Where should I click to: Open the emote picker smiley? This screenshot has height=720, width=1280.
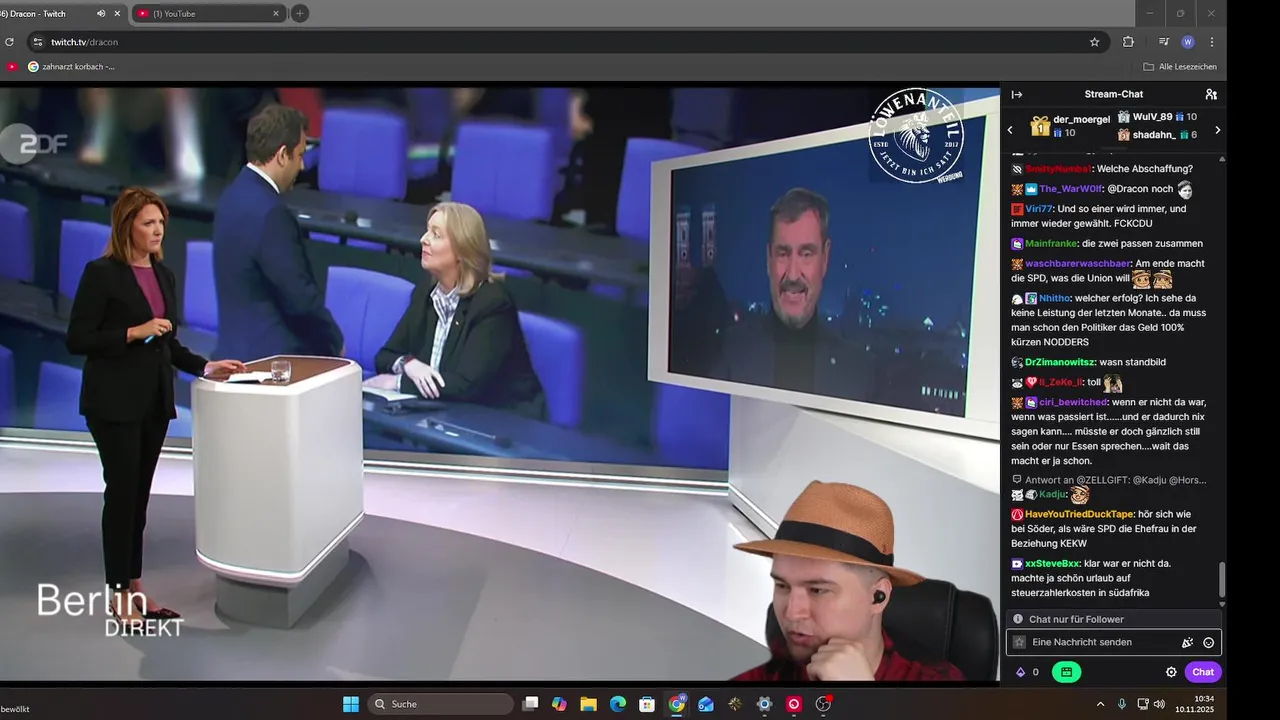pos(1208,643)
